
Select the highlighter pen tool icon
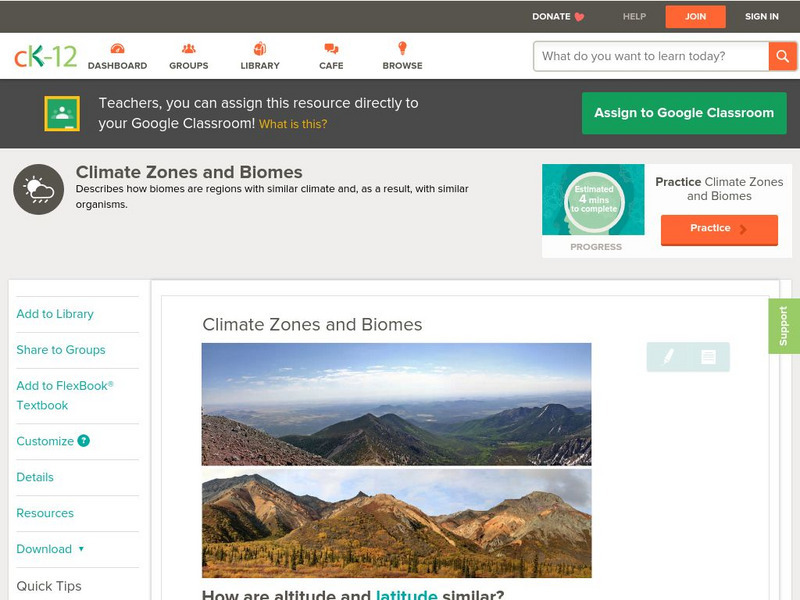point(668,357)
